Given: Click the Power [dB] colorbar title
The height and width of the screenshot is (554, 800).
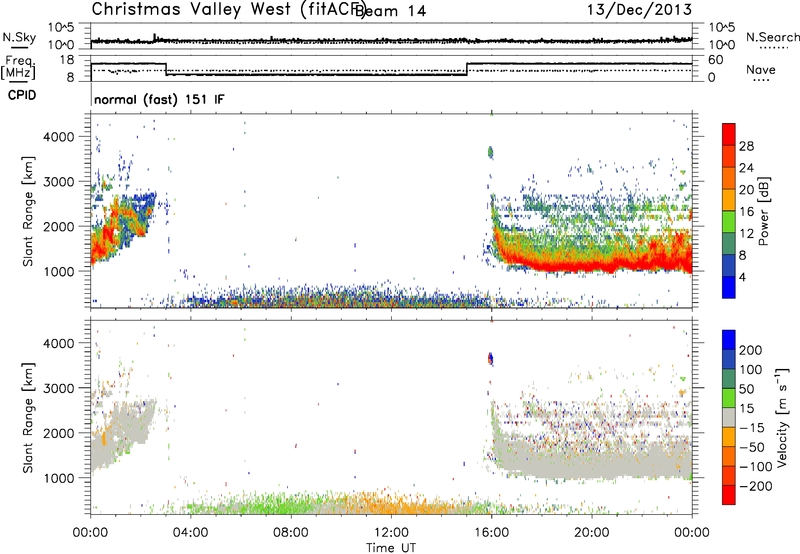Looking at the screenshot, I should [763, 211].
